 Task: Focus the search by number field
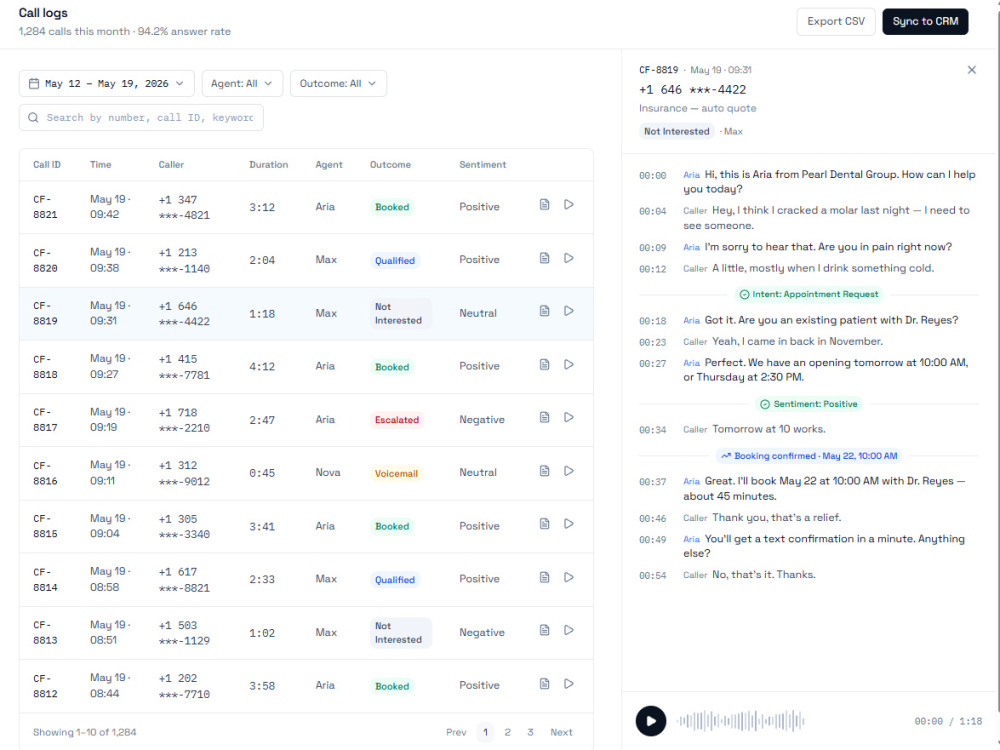click(x=141, y=117)
